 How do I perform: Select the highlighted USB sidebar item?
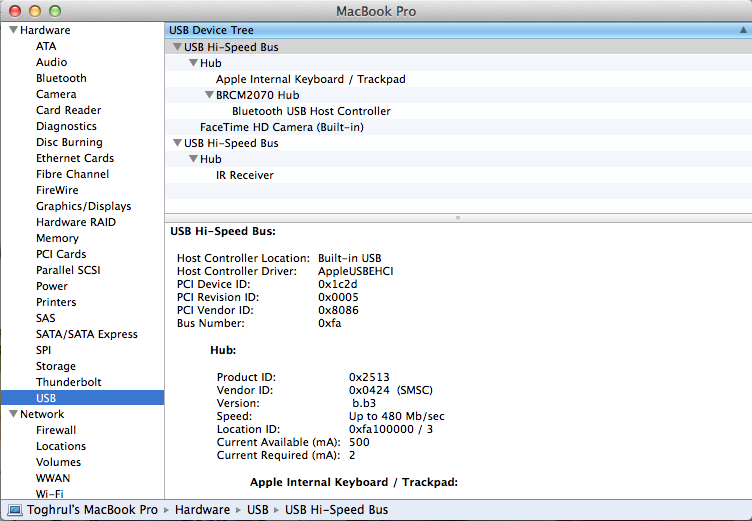point(82,398)
